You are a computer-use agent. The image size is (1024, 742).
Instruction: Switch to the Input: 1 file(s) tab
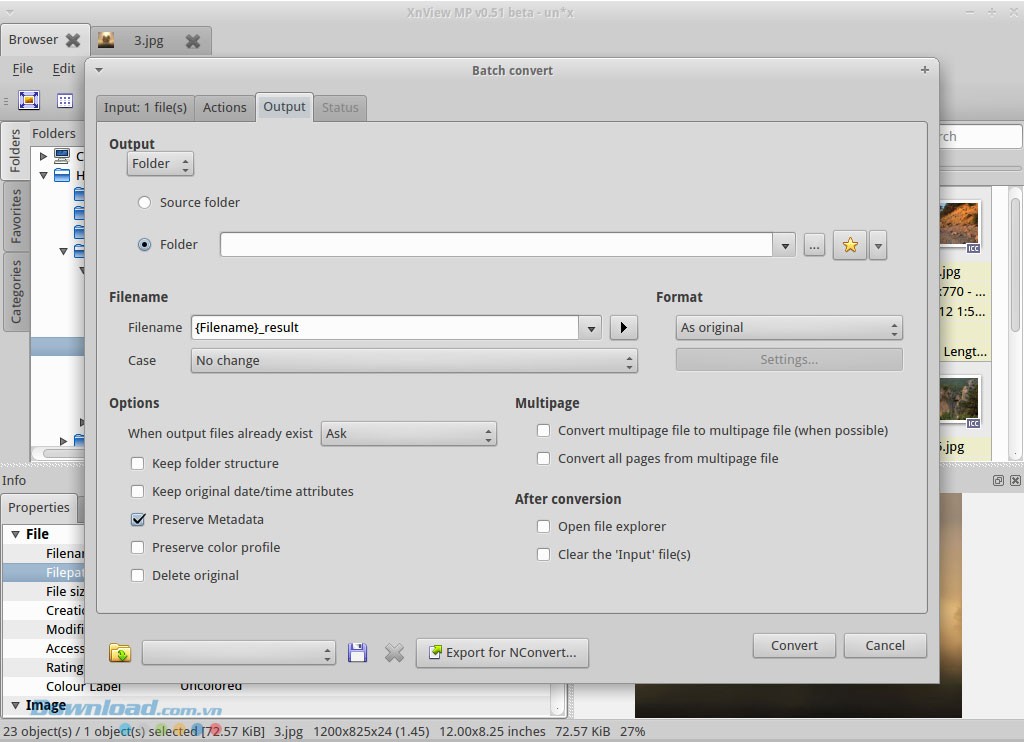(145, 108)
